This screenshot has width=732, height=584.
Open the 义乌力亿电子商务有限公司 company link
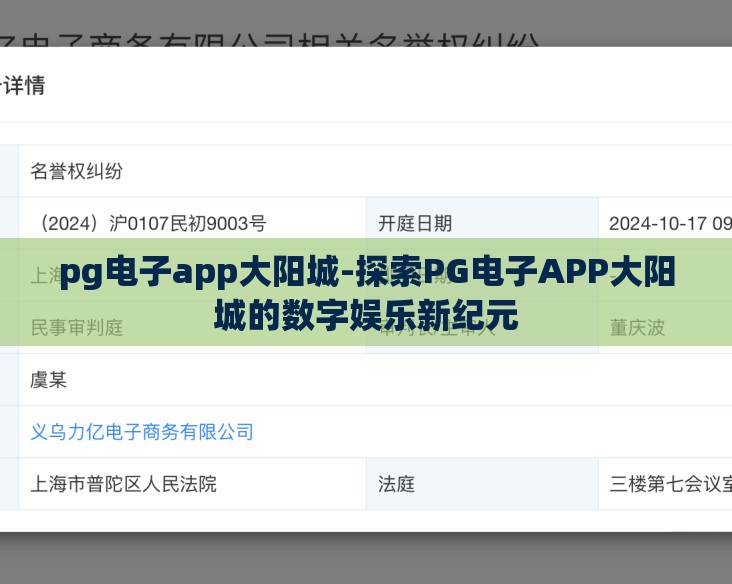[x=142, y=432]
